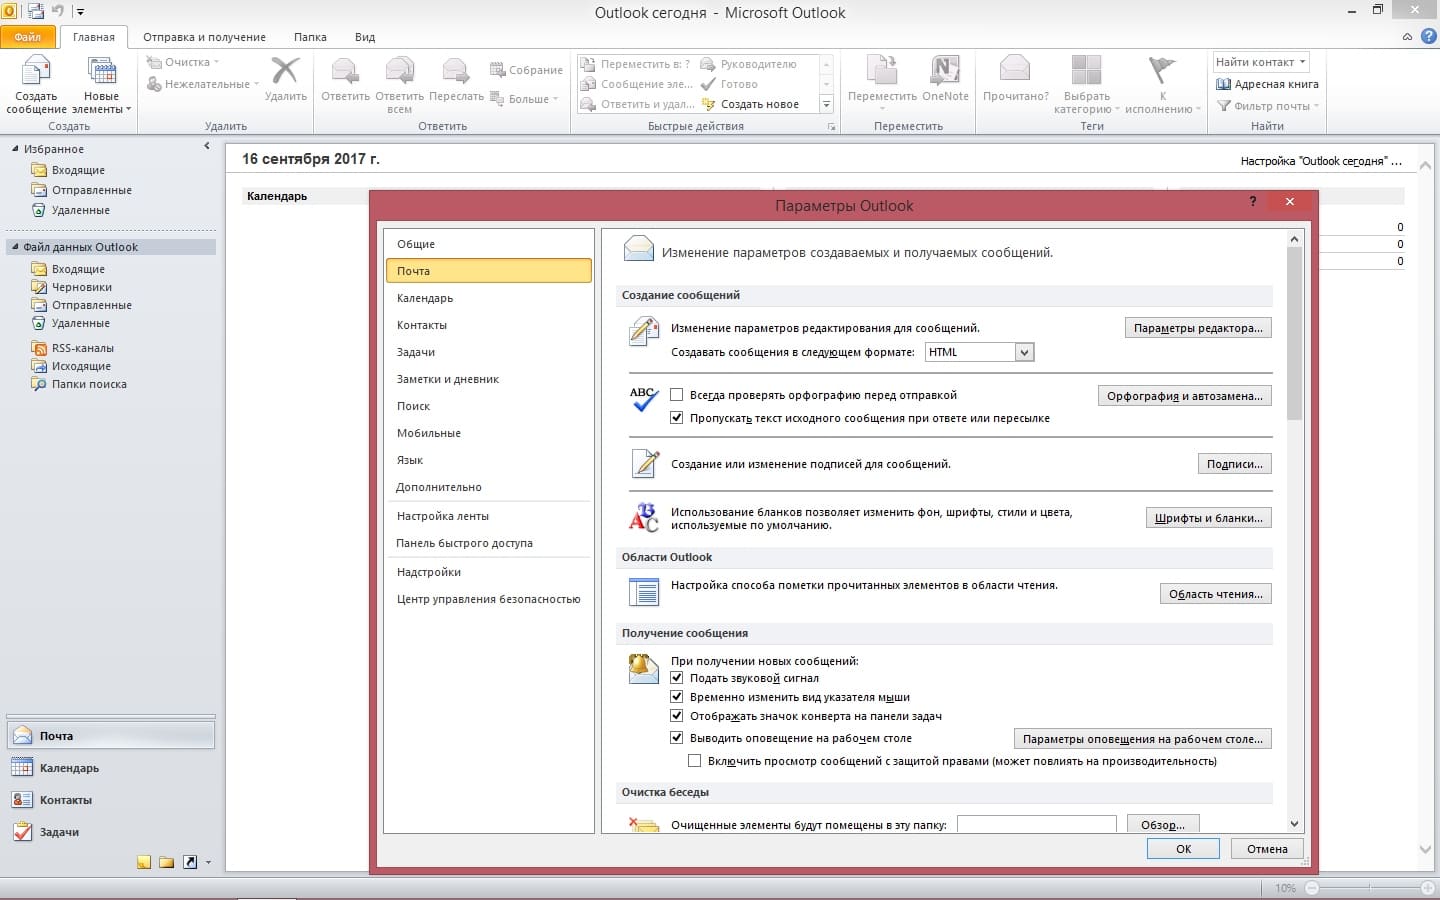Switch to Отправка и получение tab
The width and height of the screenshot is (1440, 900).
pos(204,37)
